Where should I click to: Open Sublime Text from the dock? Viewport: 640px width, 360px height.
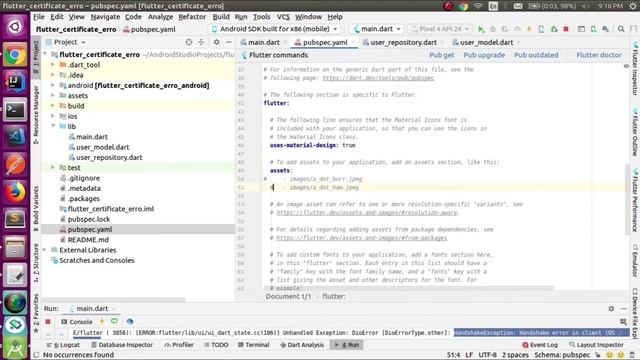tap(15, 220)
